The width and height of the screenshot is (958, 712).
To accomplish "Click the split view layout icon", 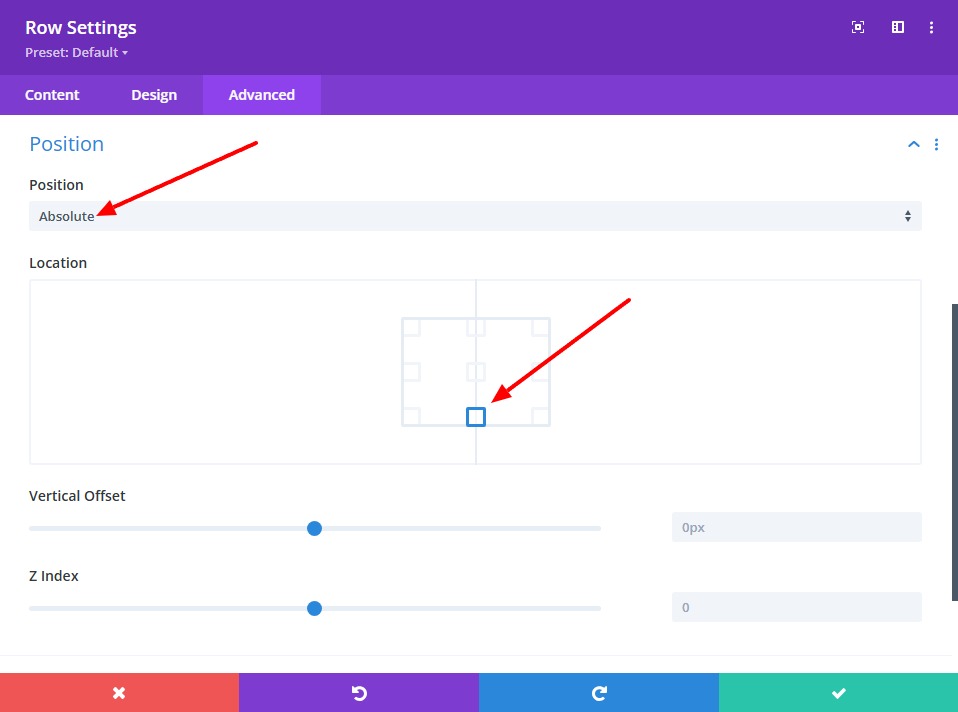I will coord(898,28).
